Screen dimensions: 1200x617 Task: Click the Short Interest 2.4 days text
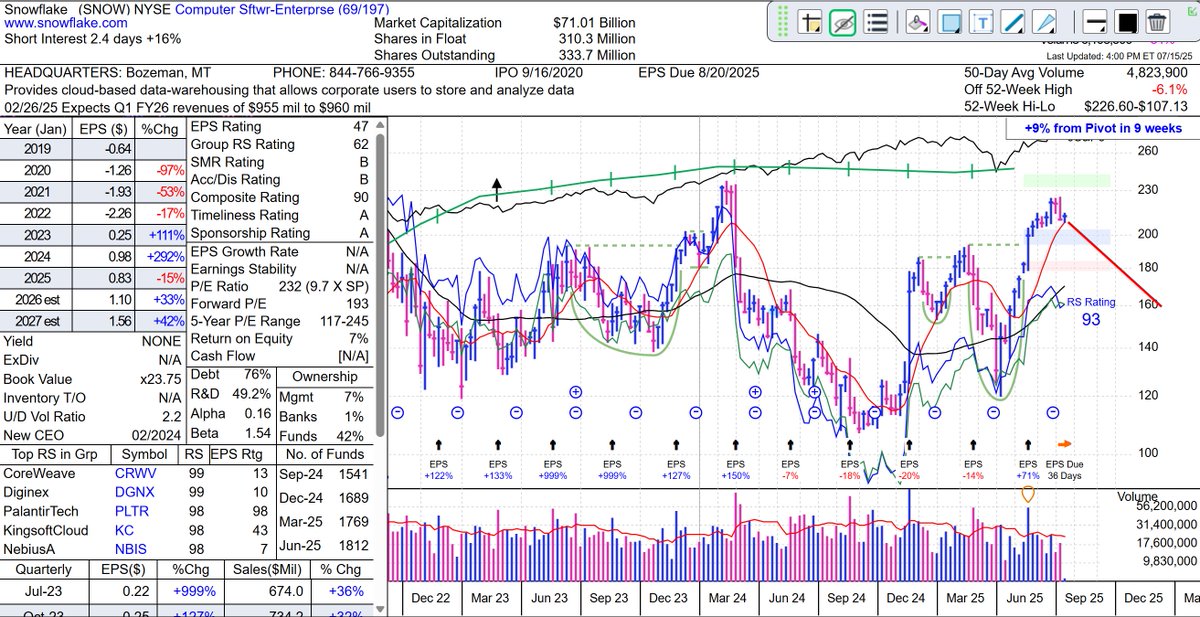click(93, 38)
